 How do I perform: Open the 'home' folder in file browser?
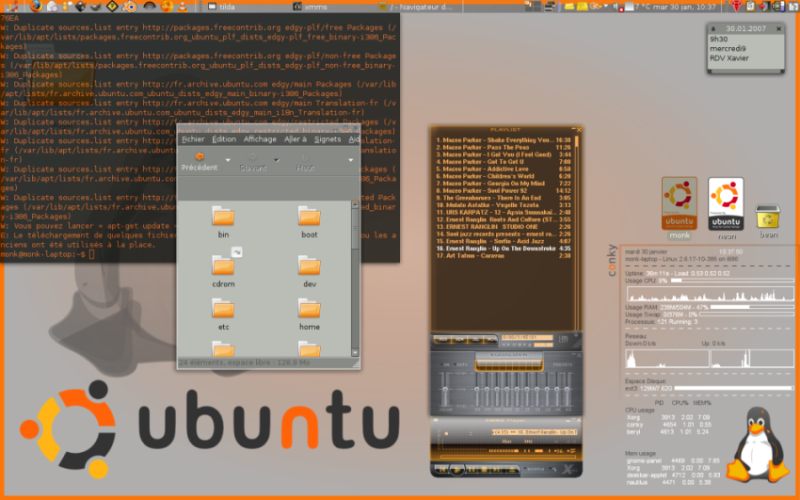tap(309, 314)
